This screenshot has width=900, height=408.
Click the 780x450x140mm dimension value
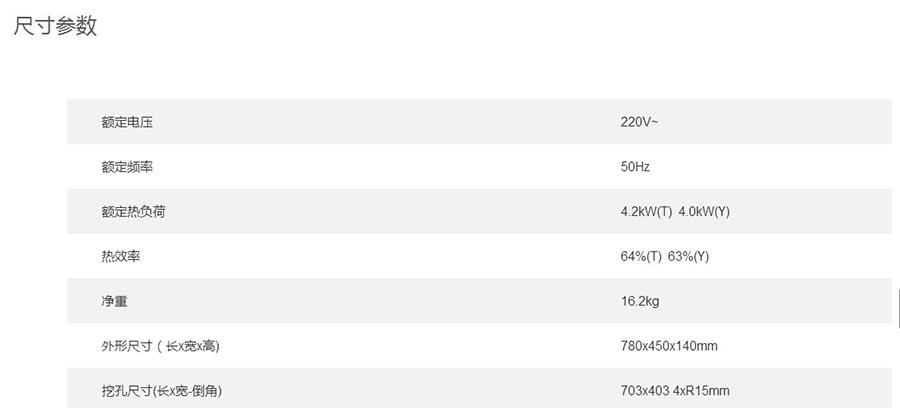tap(669, 346)
